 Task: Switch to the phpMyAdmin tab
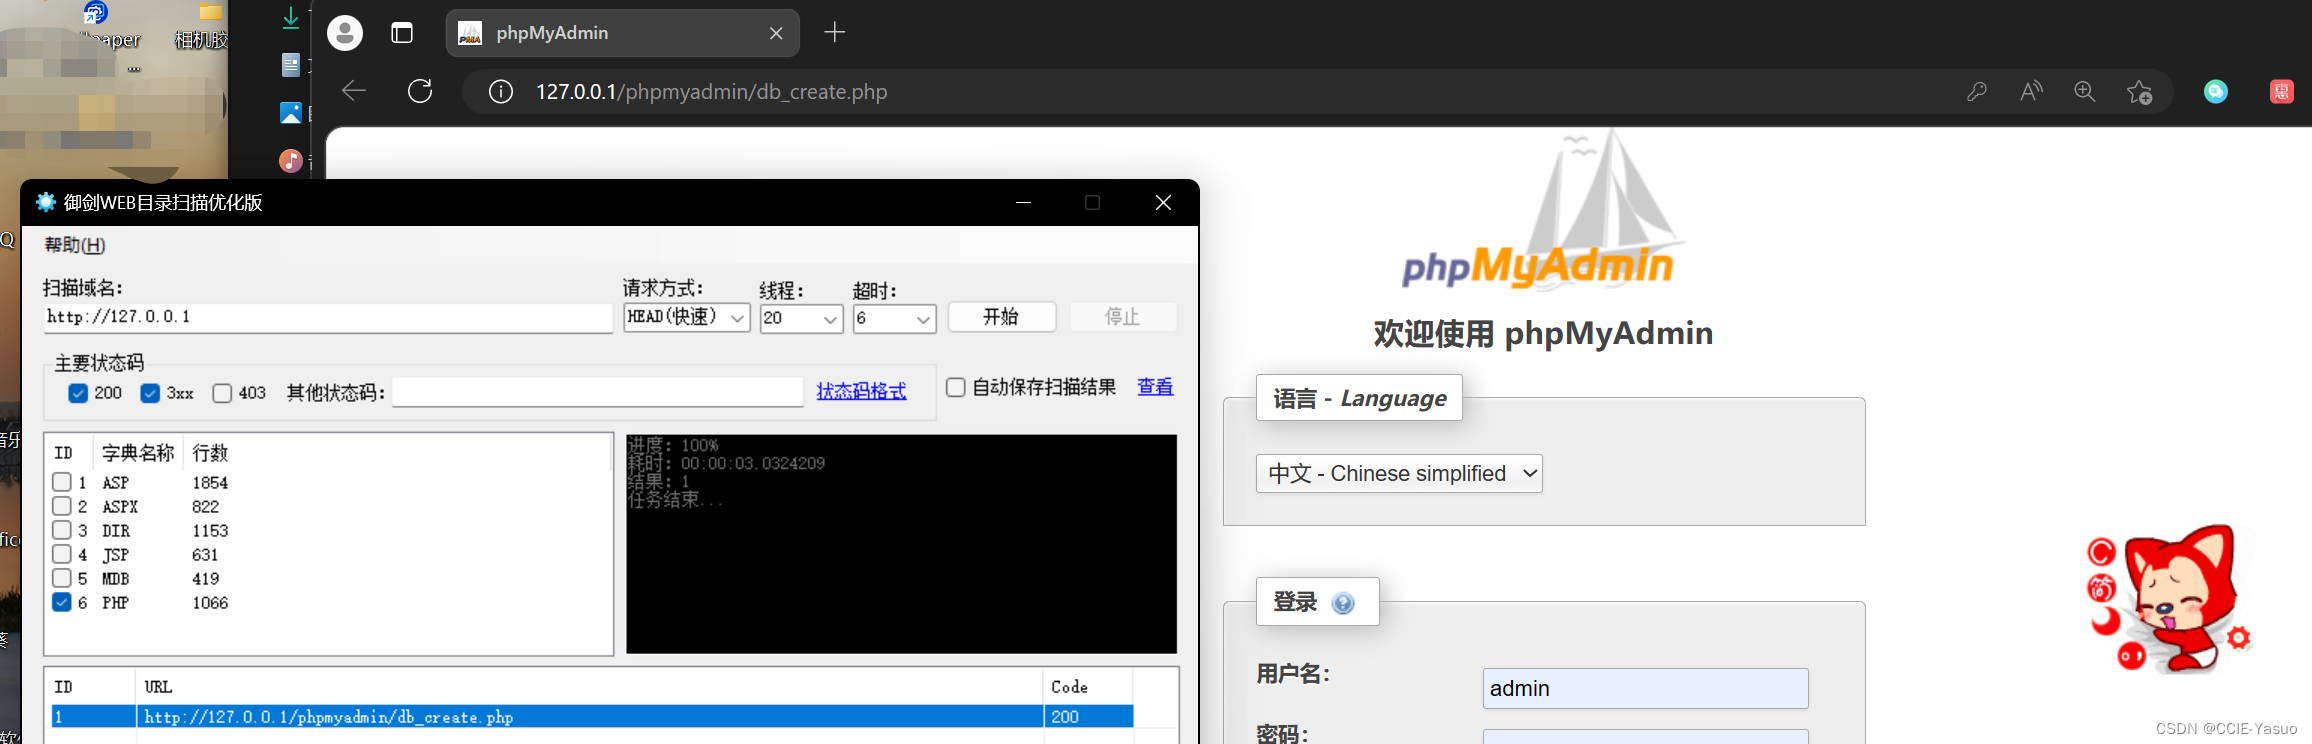(x=622, y=33)
